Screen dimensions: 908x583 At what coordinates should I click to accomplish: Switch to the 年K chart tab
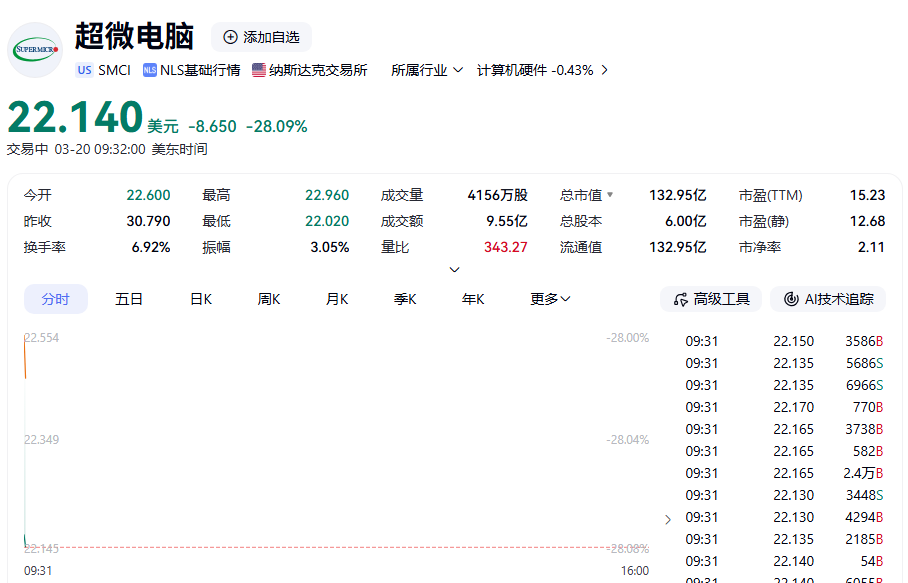(473, 299)
